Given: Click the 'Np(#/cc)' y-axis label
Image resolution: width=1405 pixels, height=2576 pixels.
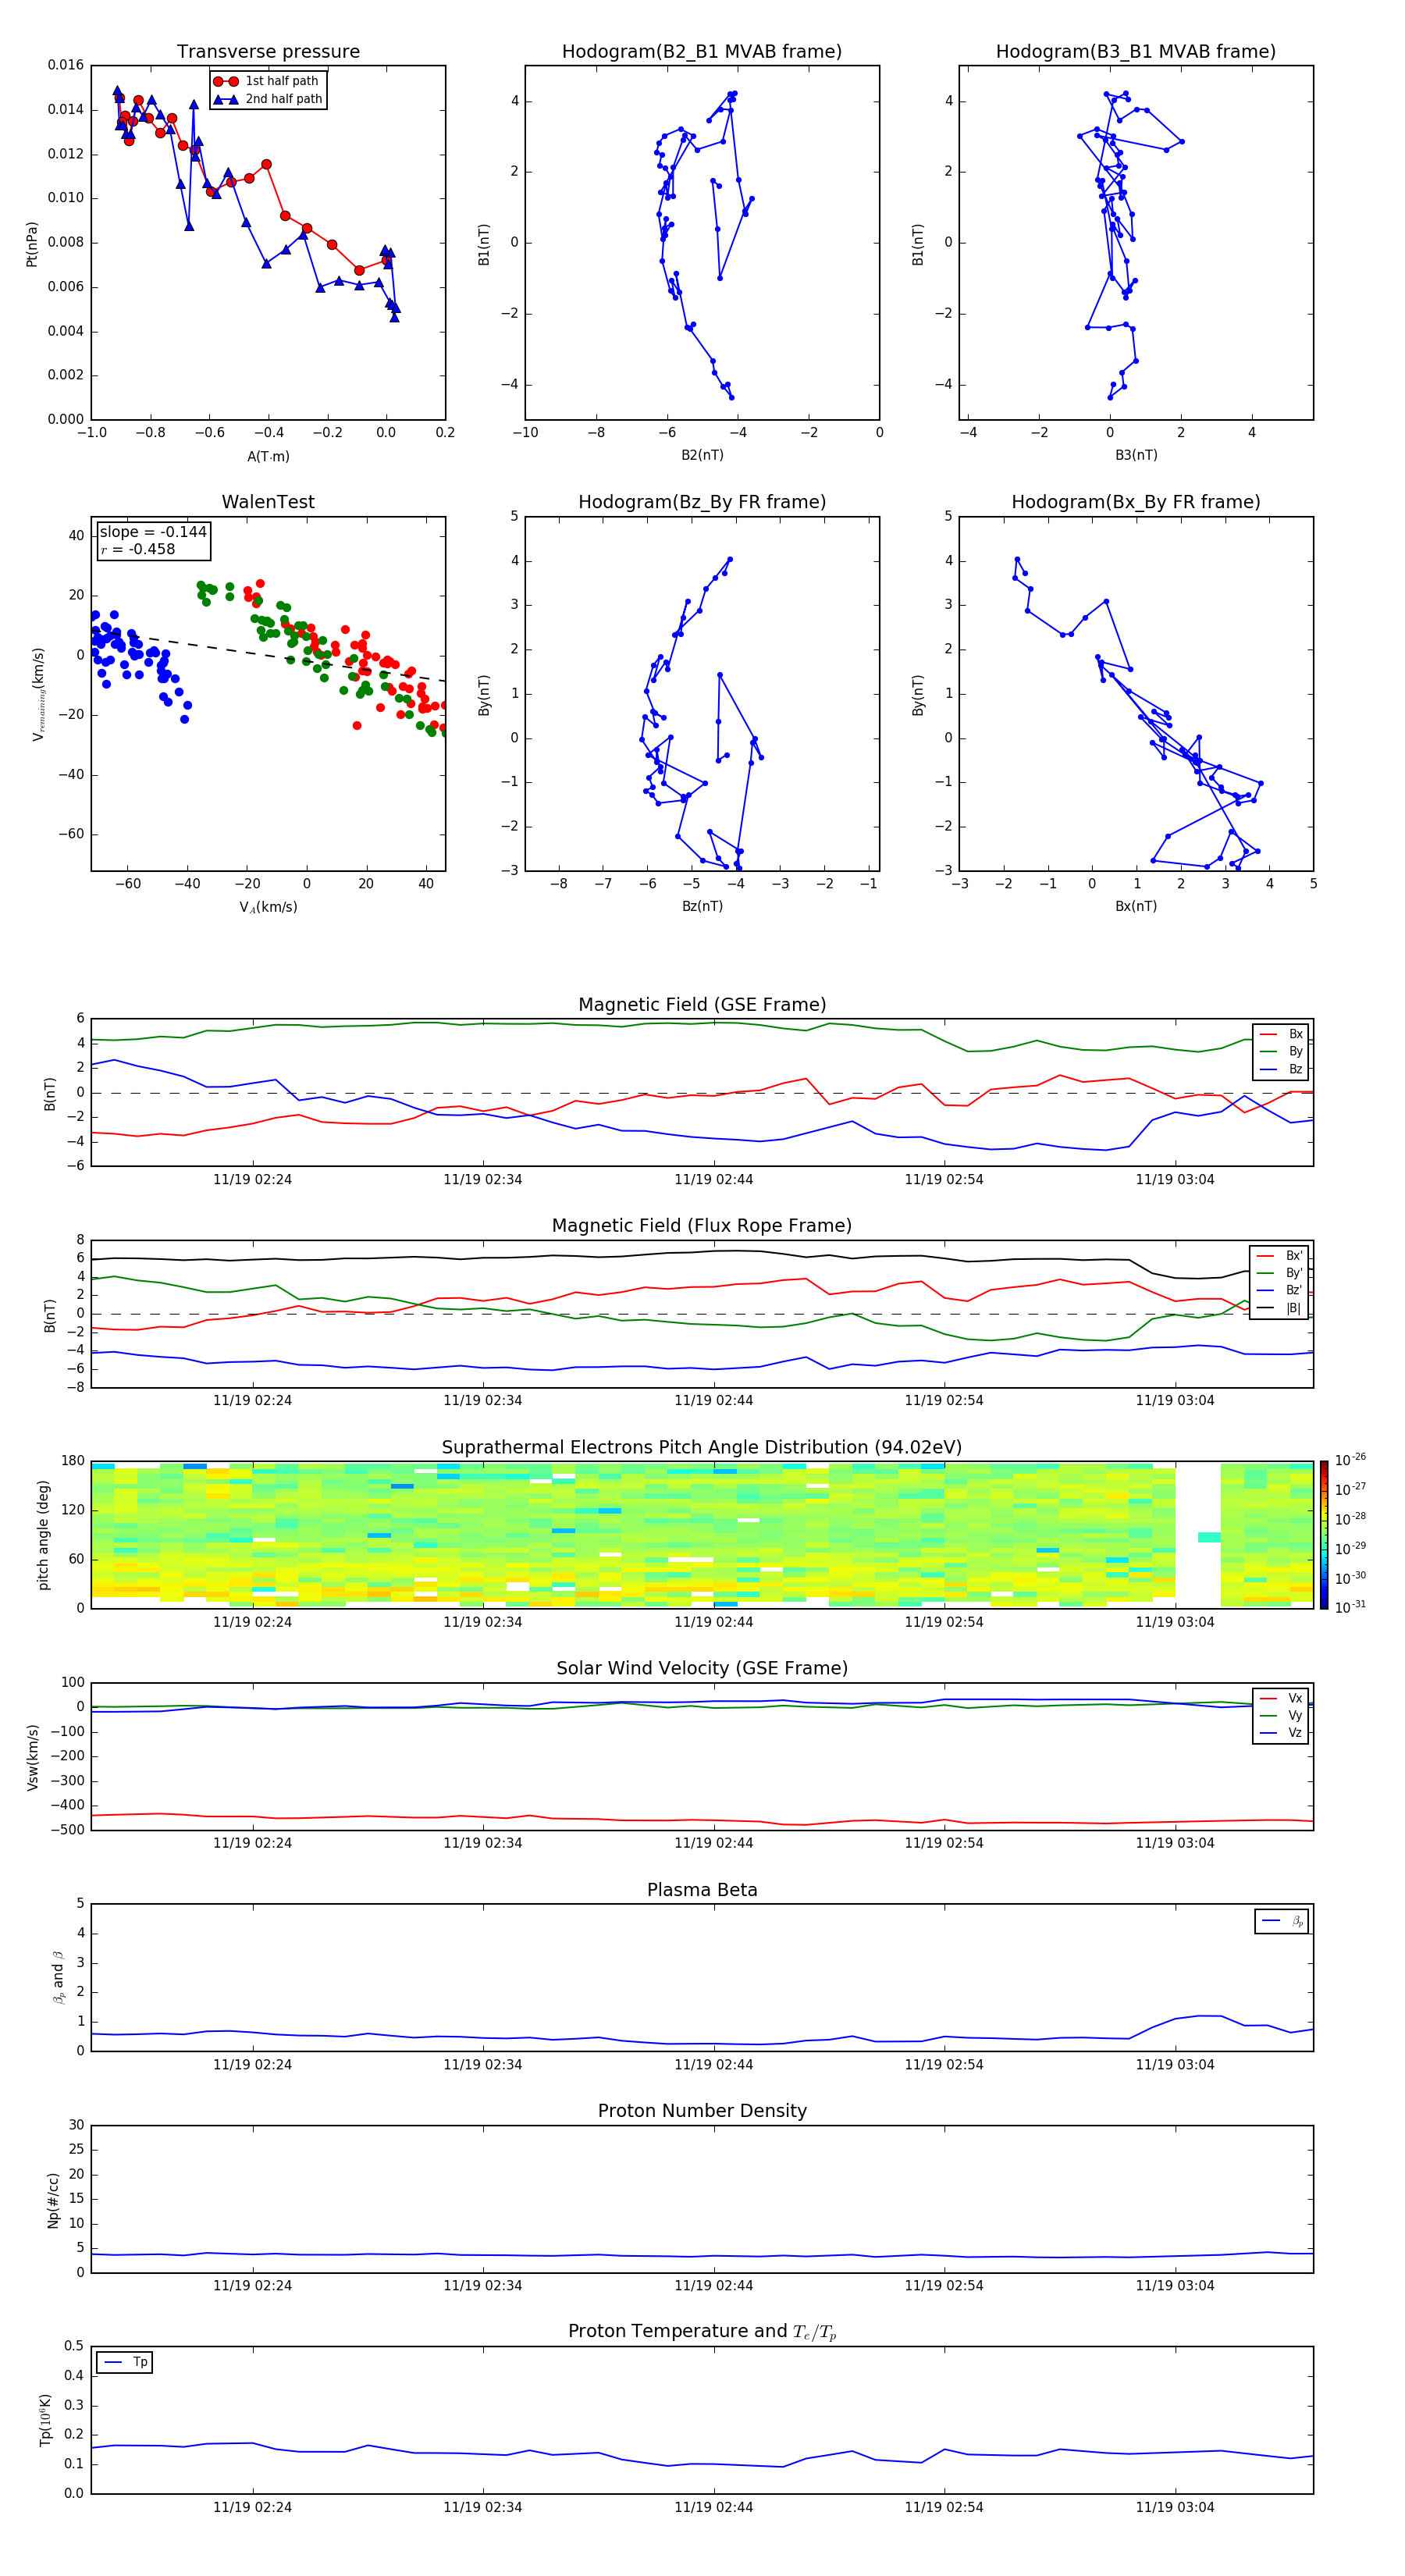Looking at the screenshot, I should coord(53,2200).
